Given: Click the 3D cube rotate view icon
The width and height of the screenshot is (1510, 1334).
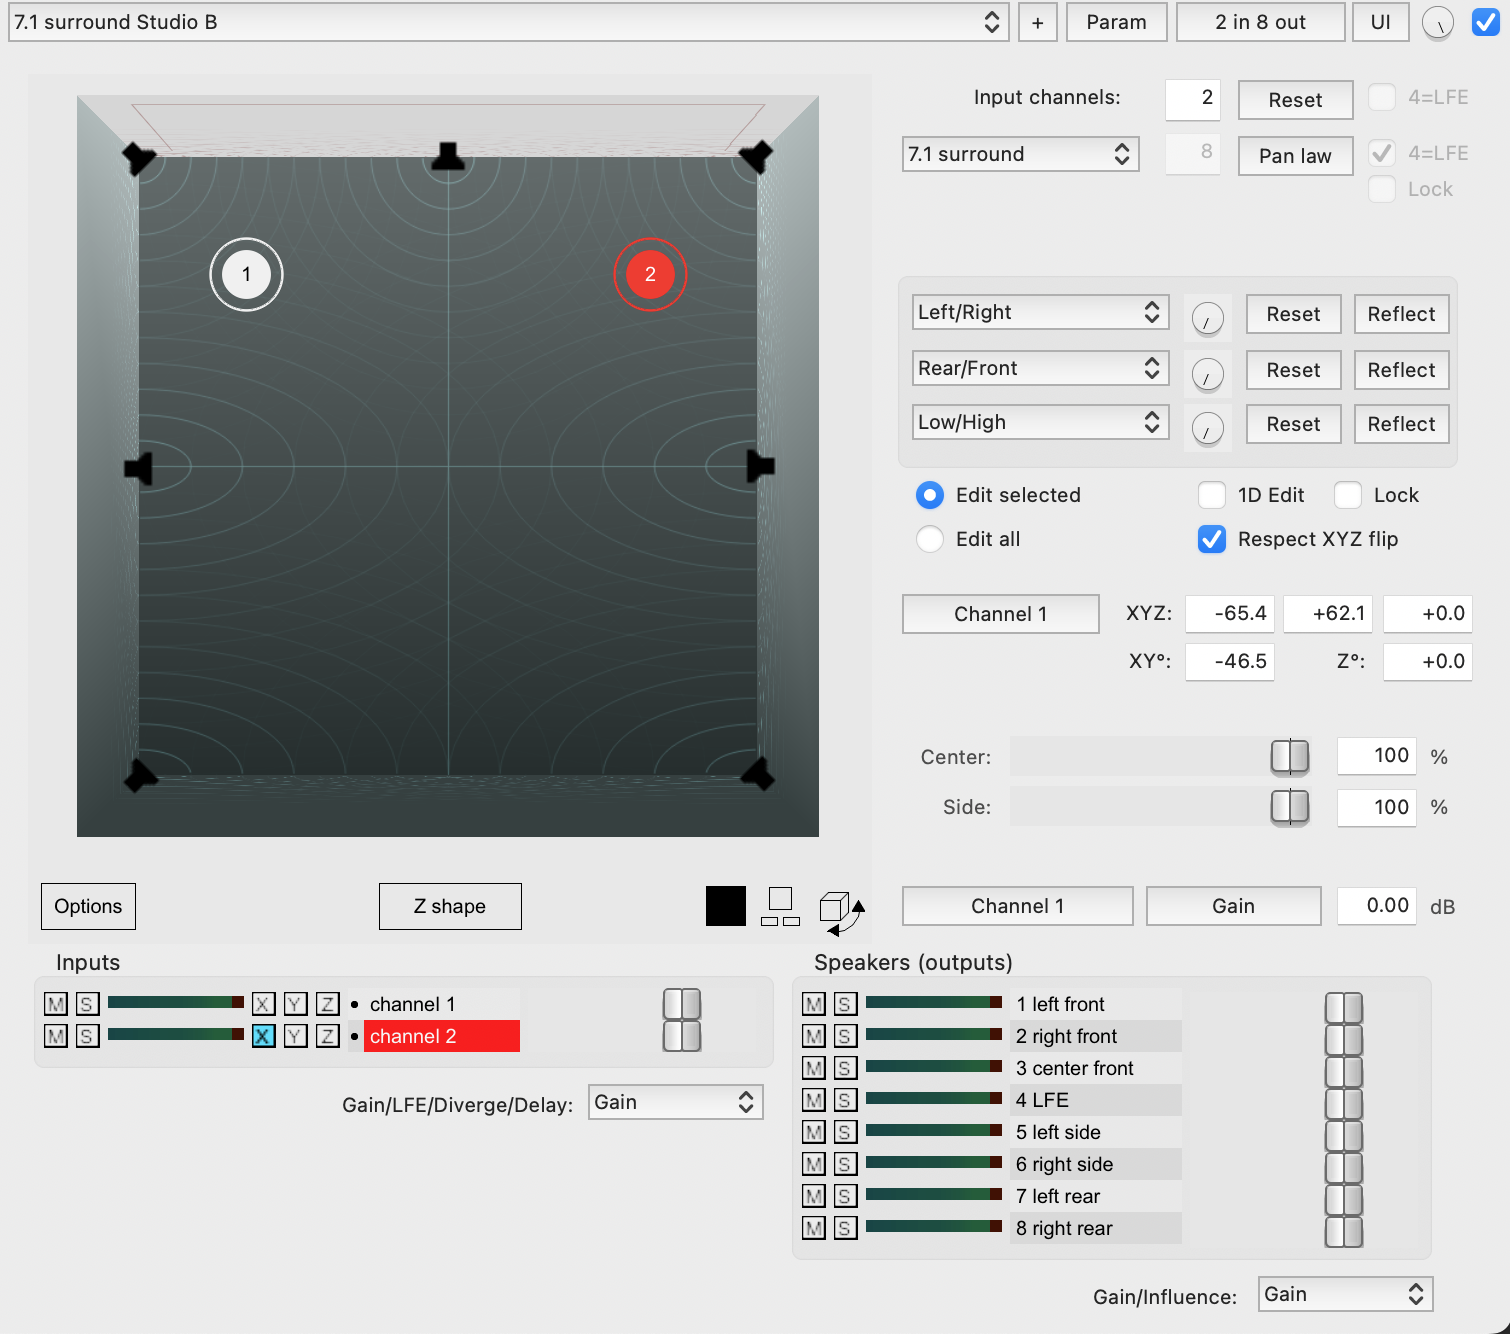Looking at the screenshot, I should 840,910.
